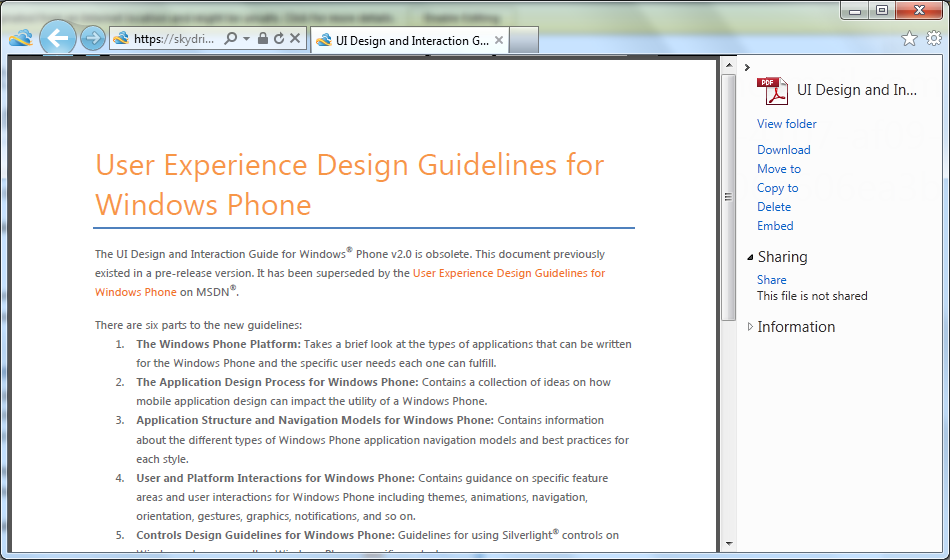The image size is (950, 560).
Task: Click the View folder link
Action: coord(786,124)
